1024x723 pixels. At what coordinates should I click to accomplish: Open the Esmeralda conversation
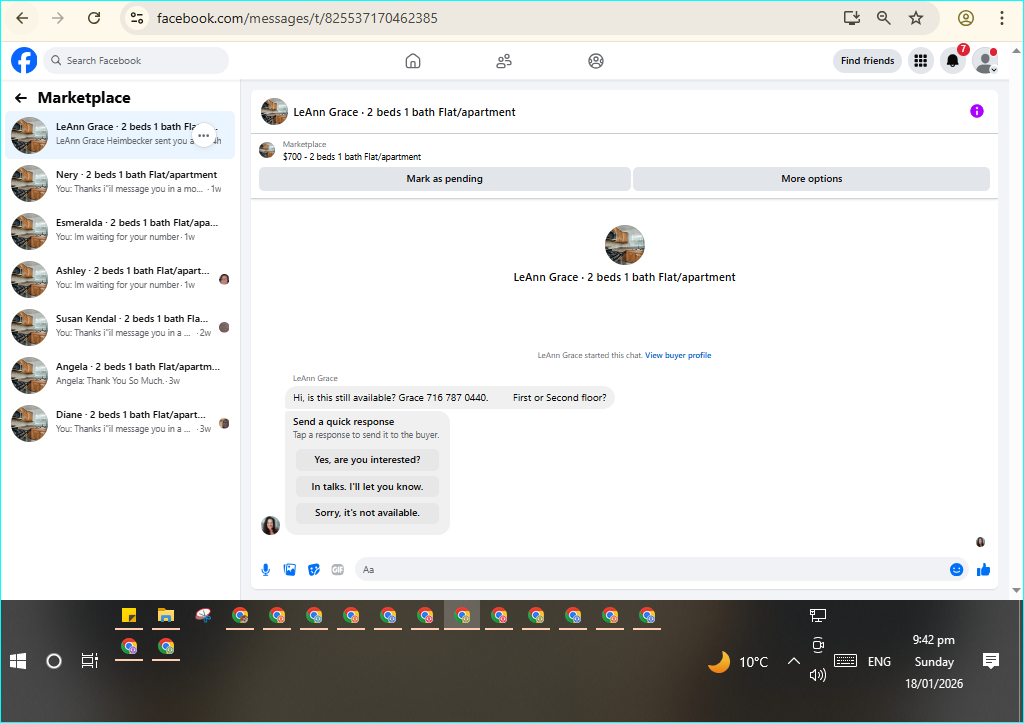coord(120,231)
